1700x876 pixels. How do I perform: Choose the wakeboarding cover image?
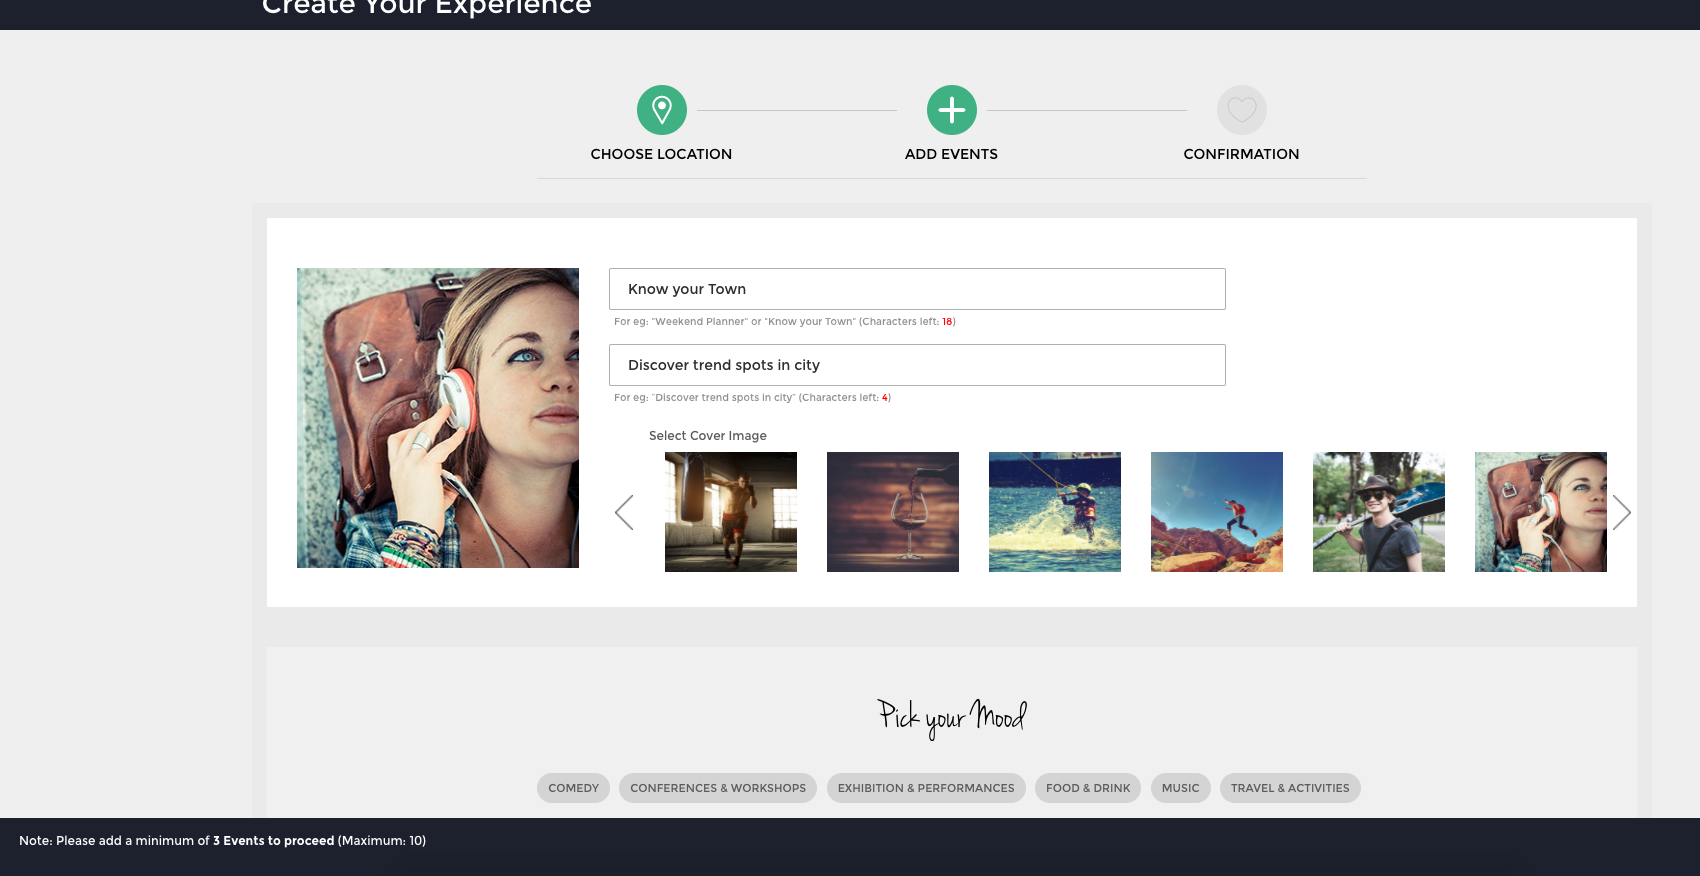1055,512
